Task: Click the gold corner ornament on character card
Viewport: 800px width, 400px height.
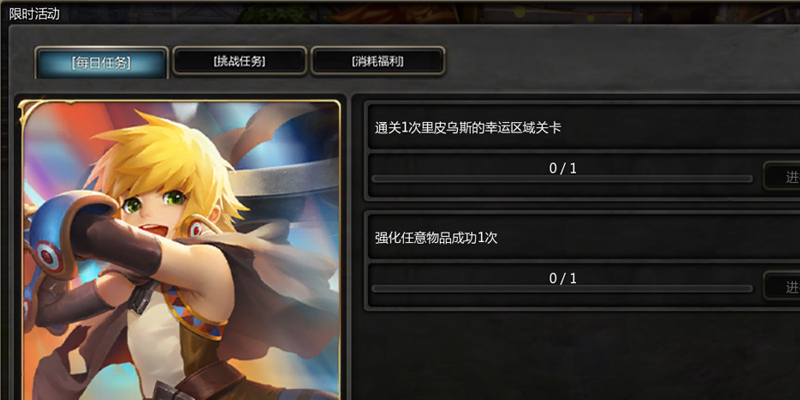Action: pos(29,111)
